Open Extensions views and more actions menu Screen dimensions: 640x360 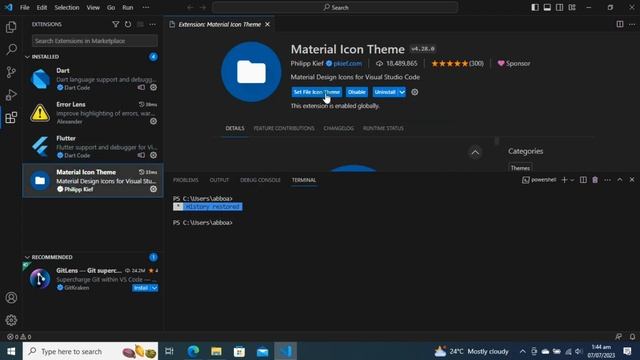tap(152, 24)
